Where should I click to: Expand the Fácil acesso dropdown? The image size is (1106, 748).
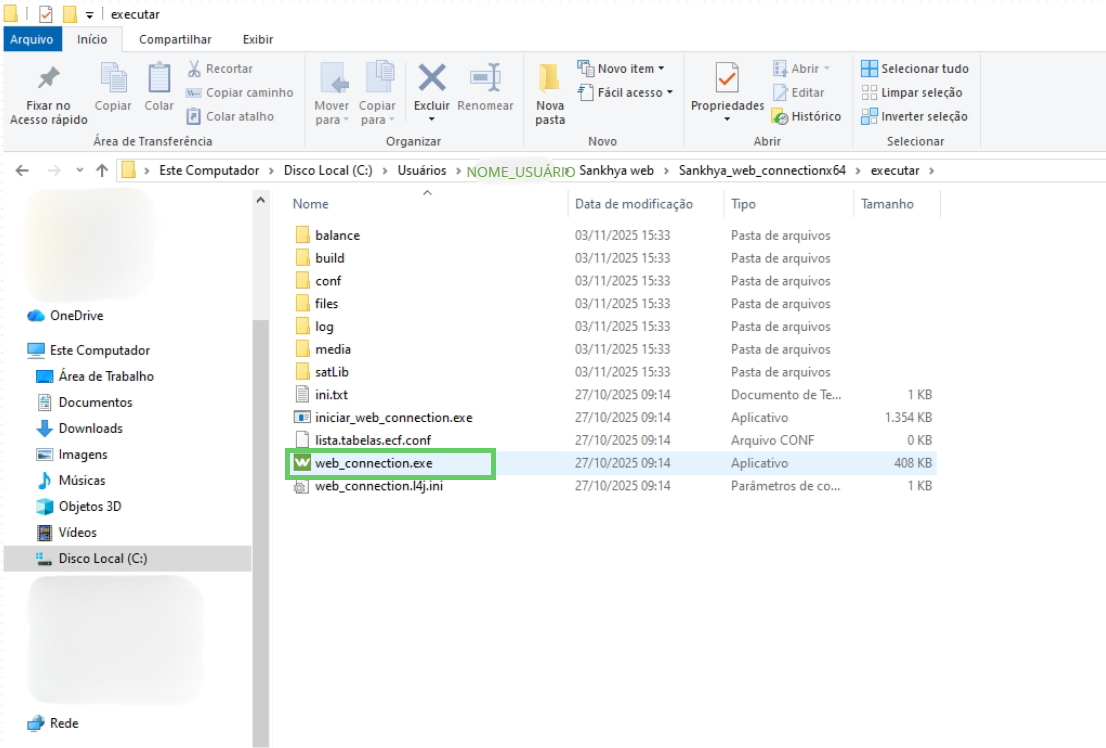coord(625,92)
